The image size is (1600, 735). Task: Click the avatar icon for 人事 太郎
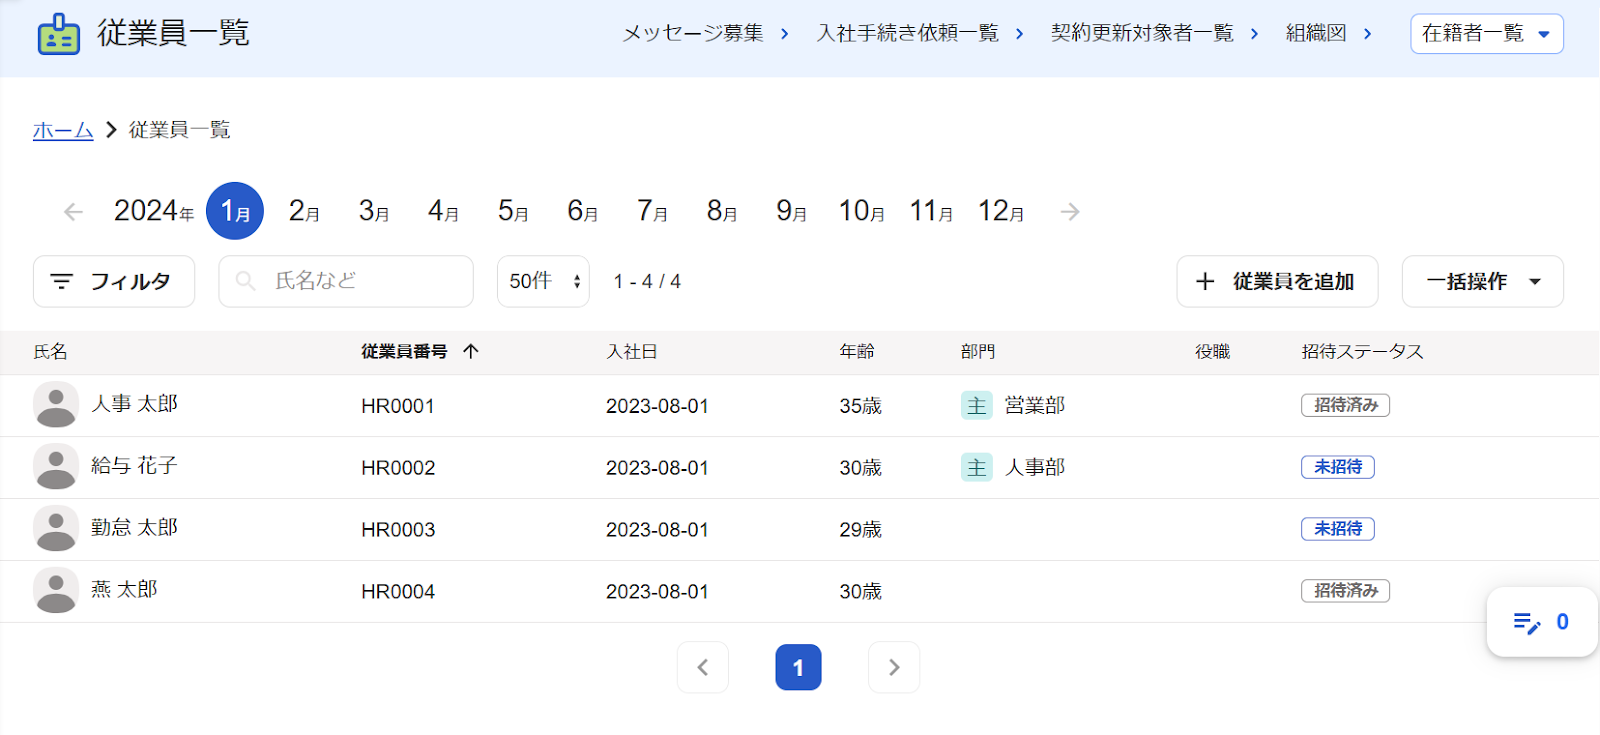(x=56, y=405)
